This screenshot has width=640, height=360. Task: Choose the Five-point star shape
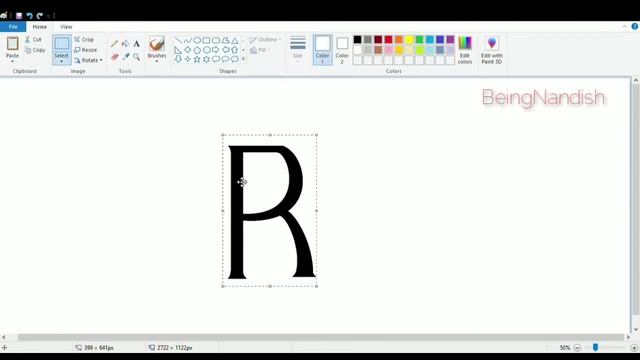coord(197,59)
